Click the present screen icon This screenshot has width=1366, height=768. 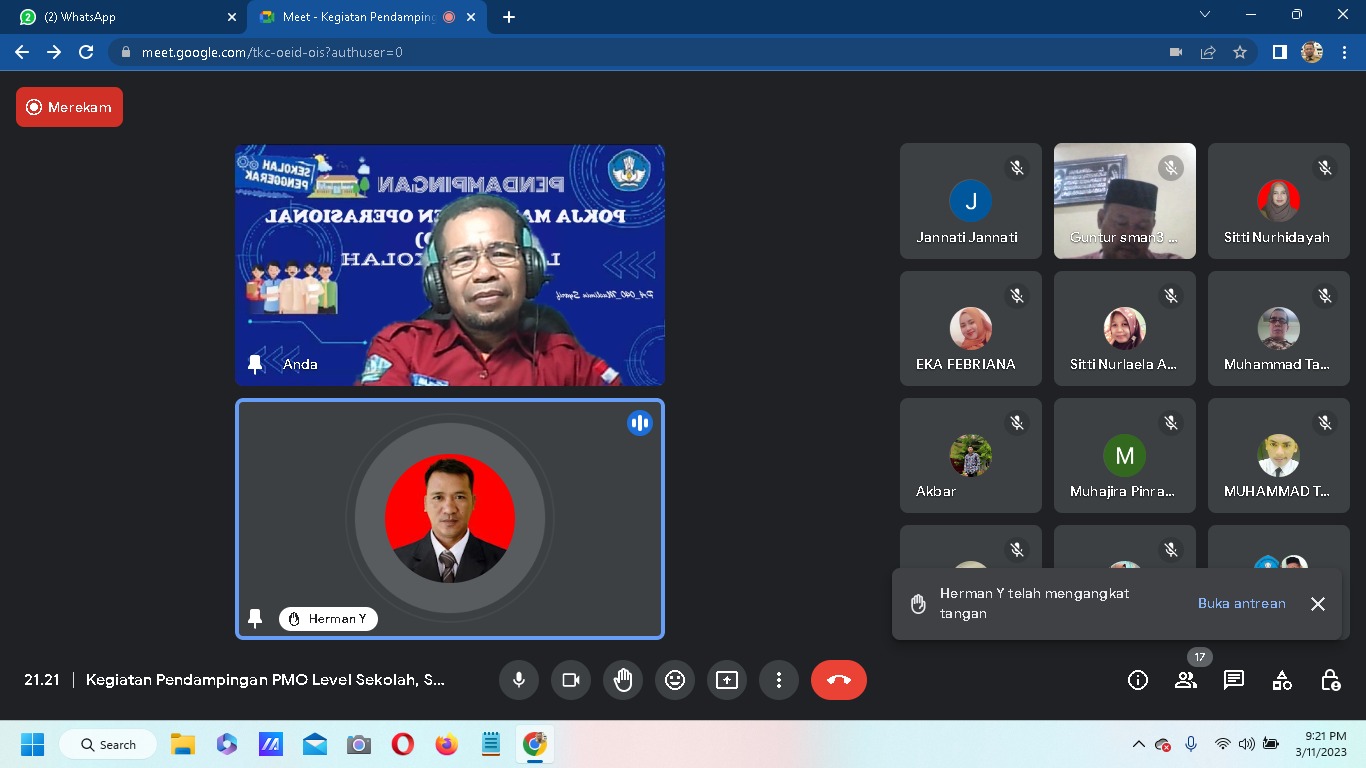727,680
